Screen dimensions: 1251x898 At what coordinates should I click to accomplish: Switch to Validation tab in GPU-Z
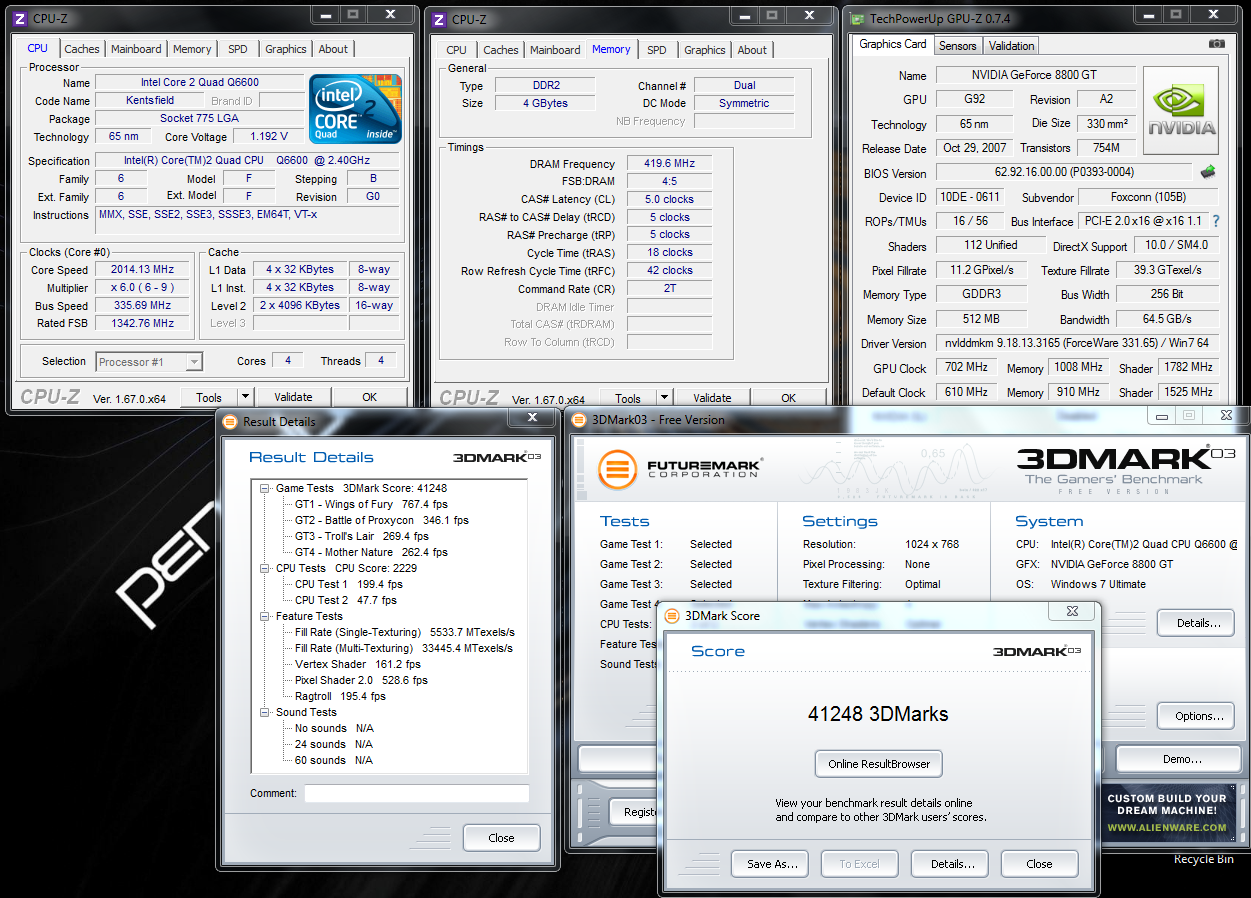click(x=1012, y=46)
